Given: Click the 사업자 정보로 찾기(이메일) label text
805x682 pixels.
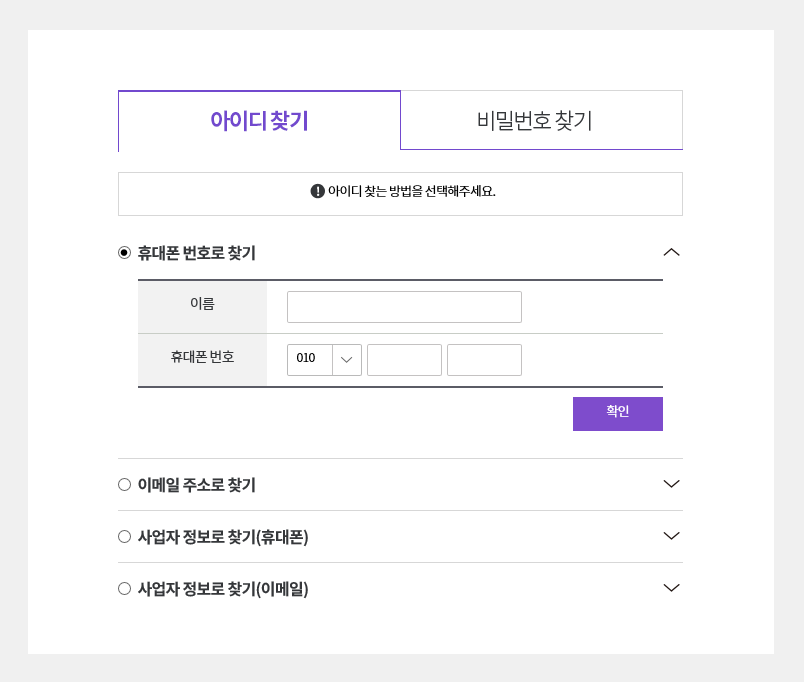Looking at the screenshot, I should [223, 589].
